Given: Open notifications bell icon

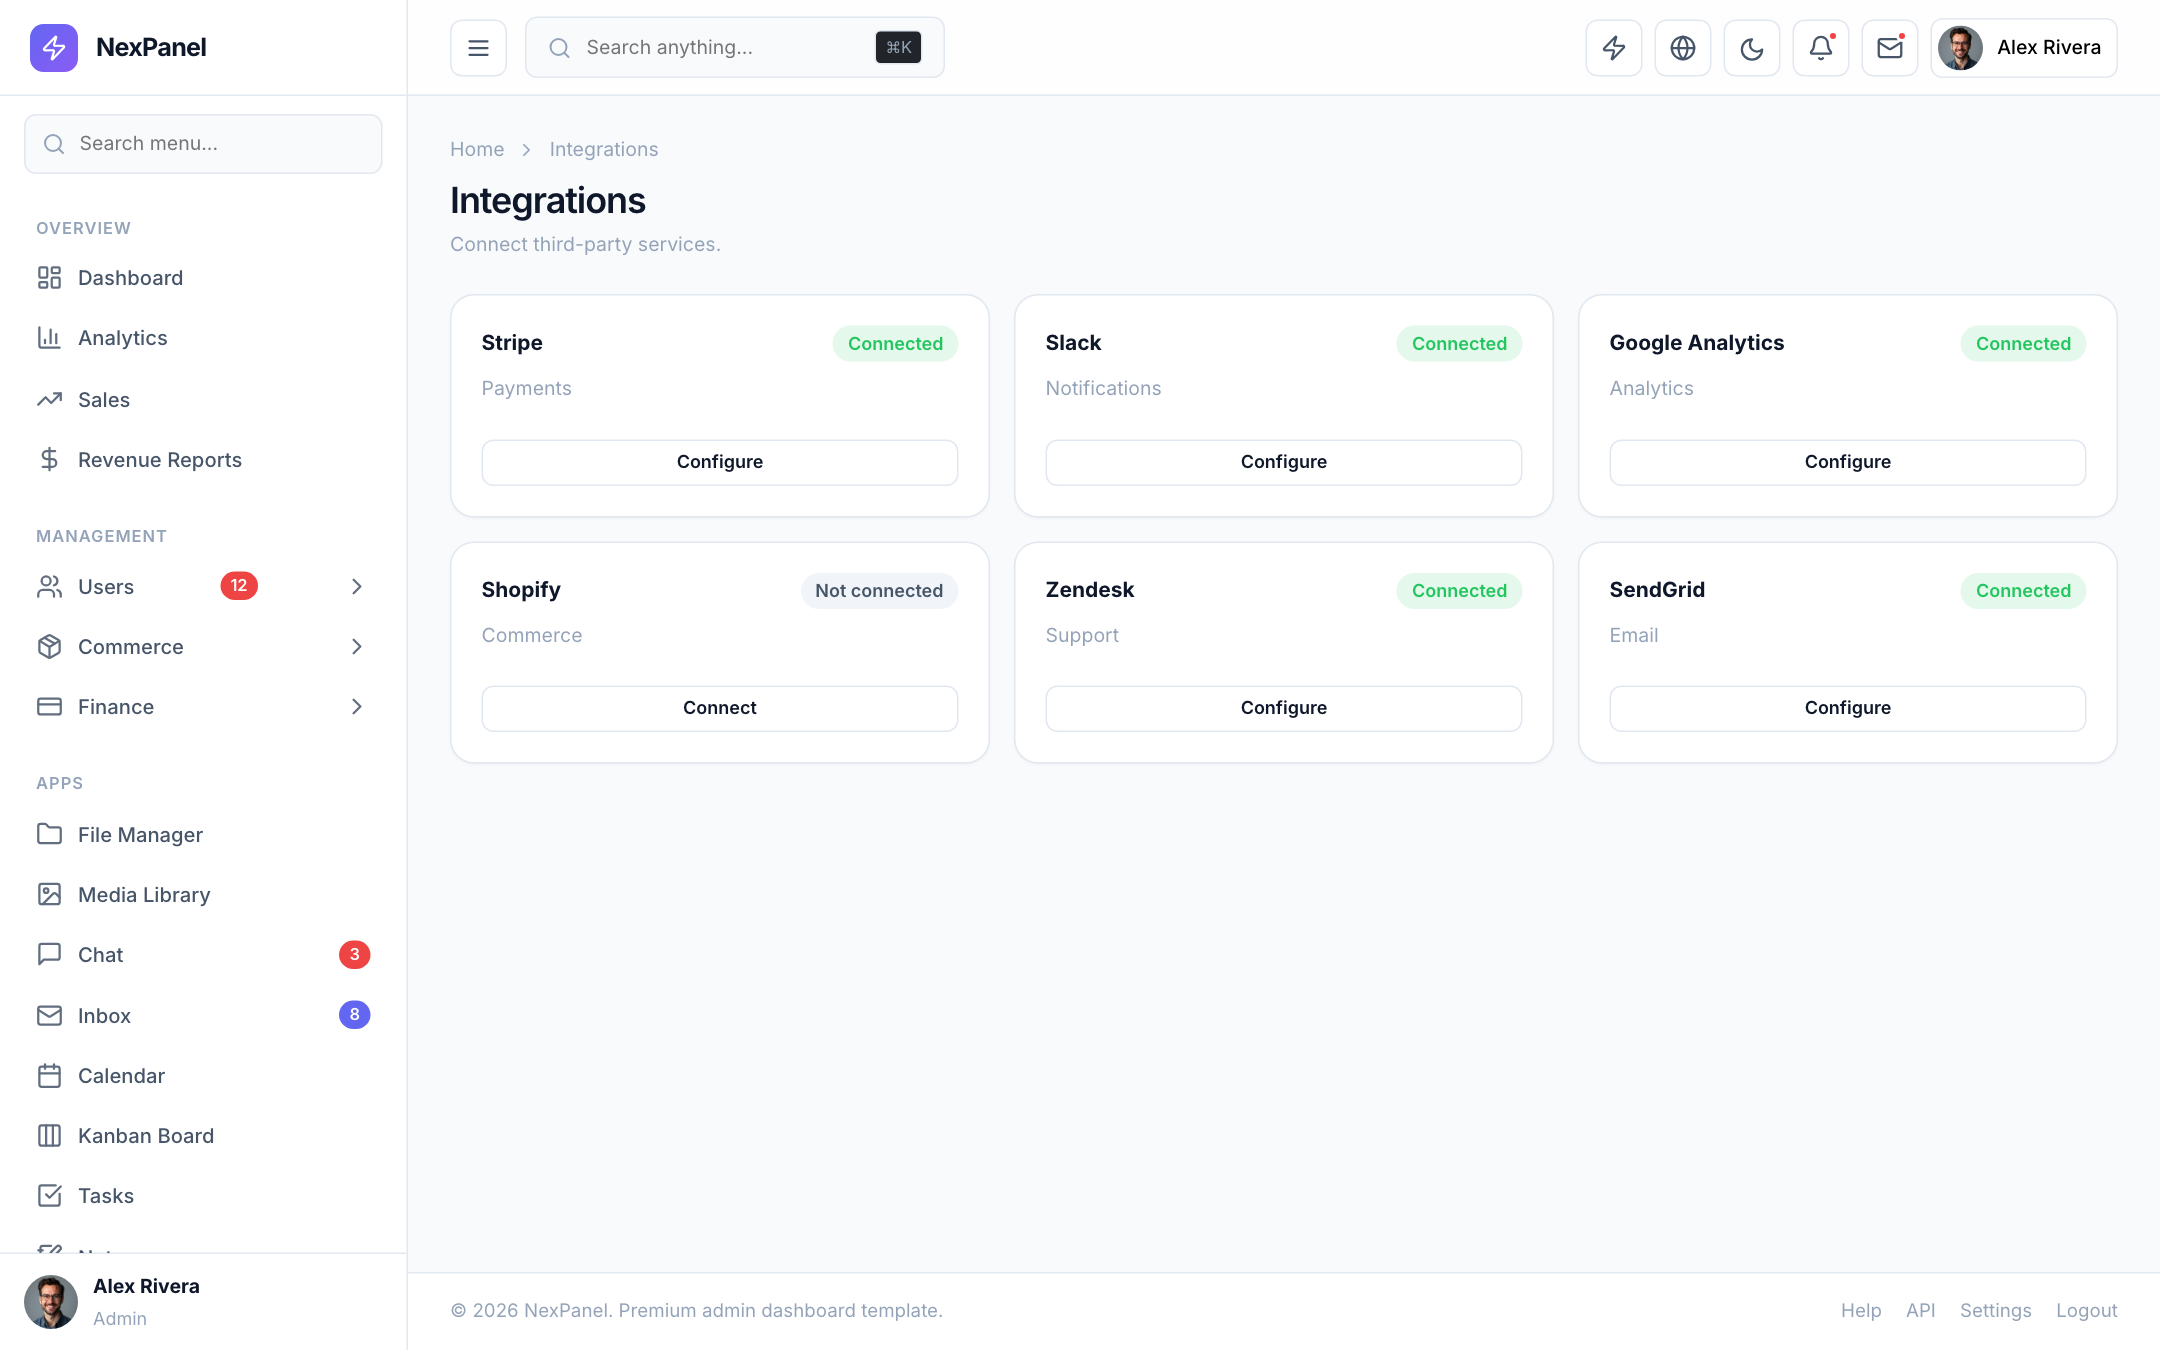Looking at the screenshot, I should pyautogui.click(x=1821, y=47).
